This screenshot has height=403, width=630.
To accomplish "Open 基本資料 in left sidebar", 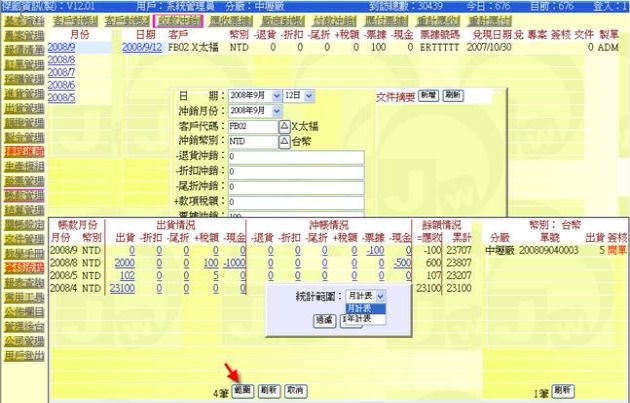I will [x=21, y=21].
